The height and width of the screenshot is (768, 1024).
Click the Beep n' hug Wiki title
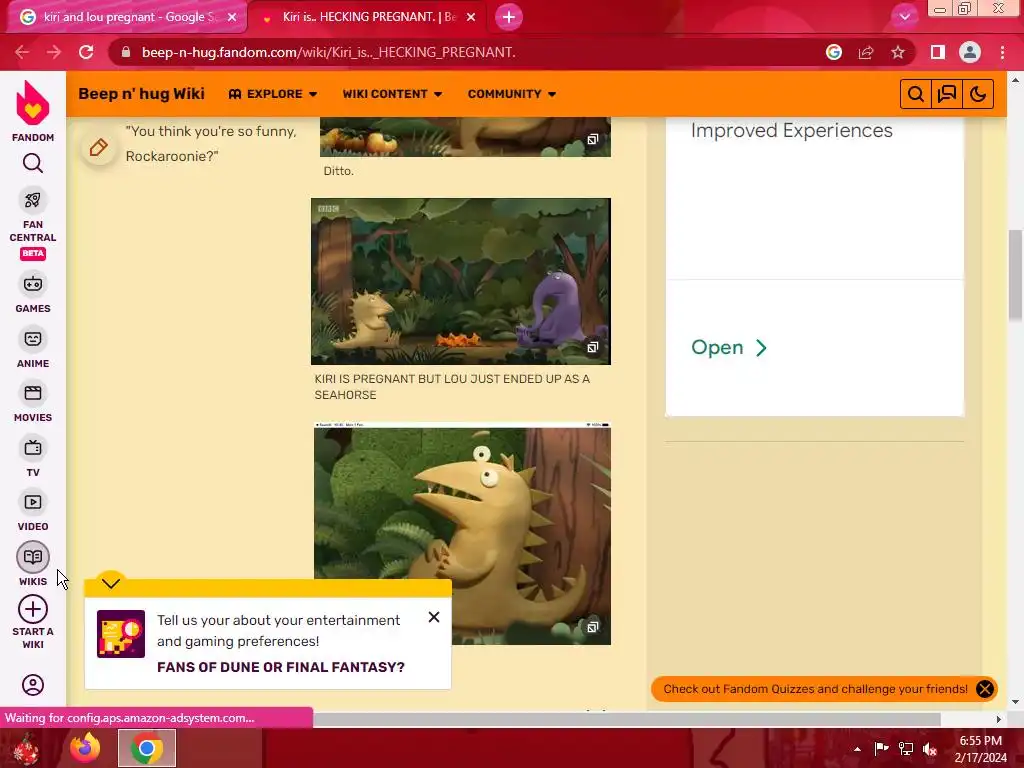[x=142, y=94]
